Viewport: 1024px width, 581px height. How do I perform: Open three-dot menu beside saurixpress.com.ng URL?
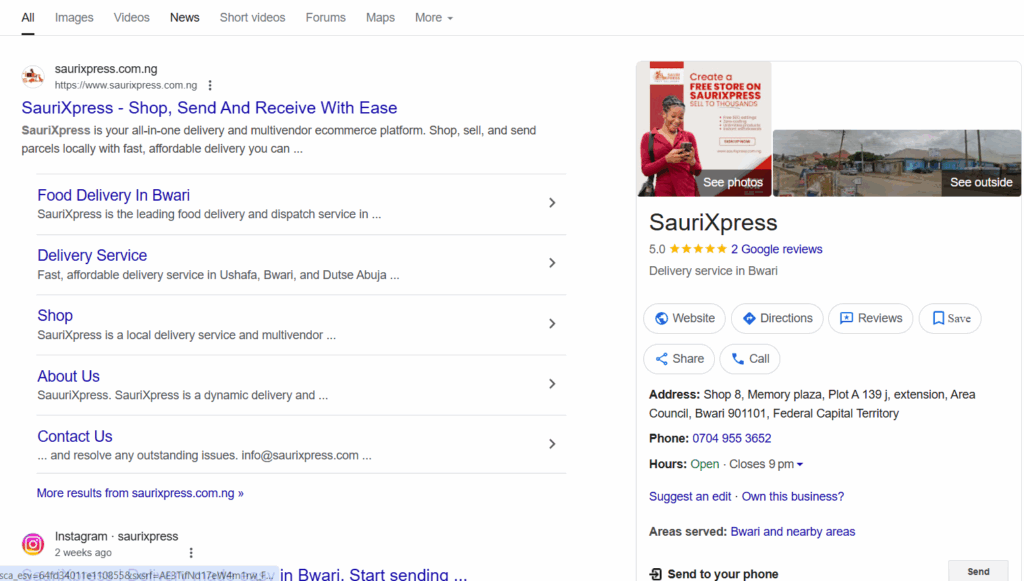pos(210,85)
